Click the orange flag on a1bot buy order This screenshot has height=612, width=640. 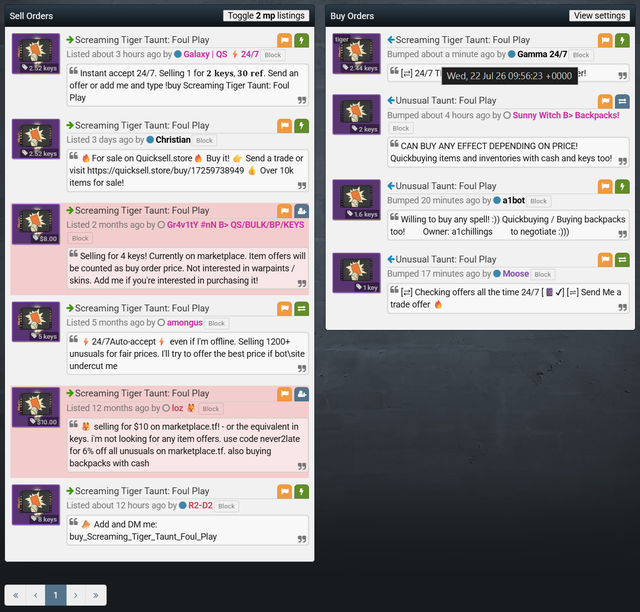click(605, 187)
